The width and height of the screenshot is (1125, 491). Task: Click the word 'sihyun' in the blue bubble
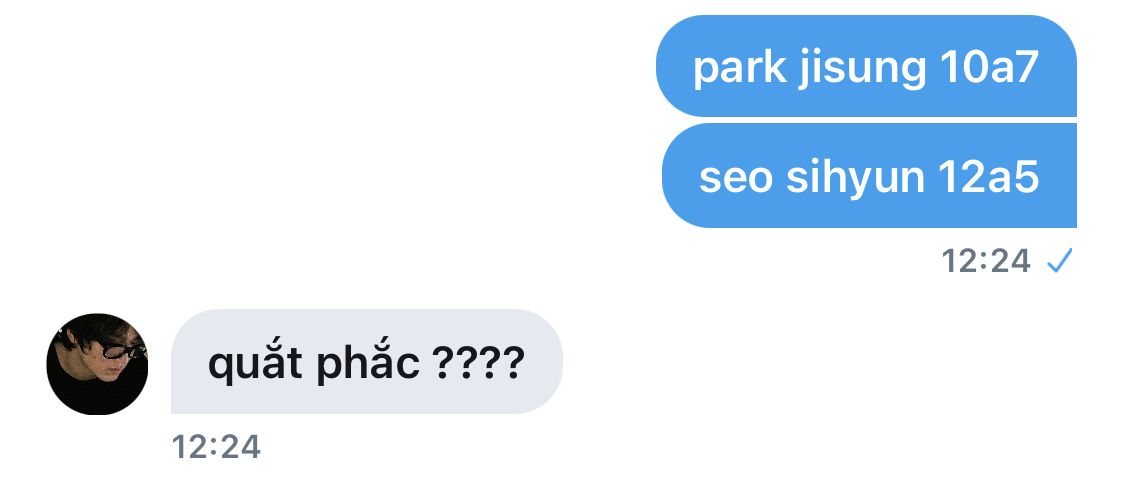(x=855, y=179)
